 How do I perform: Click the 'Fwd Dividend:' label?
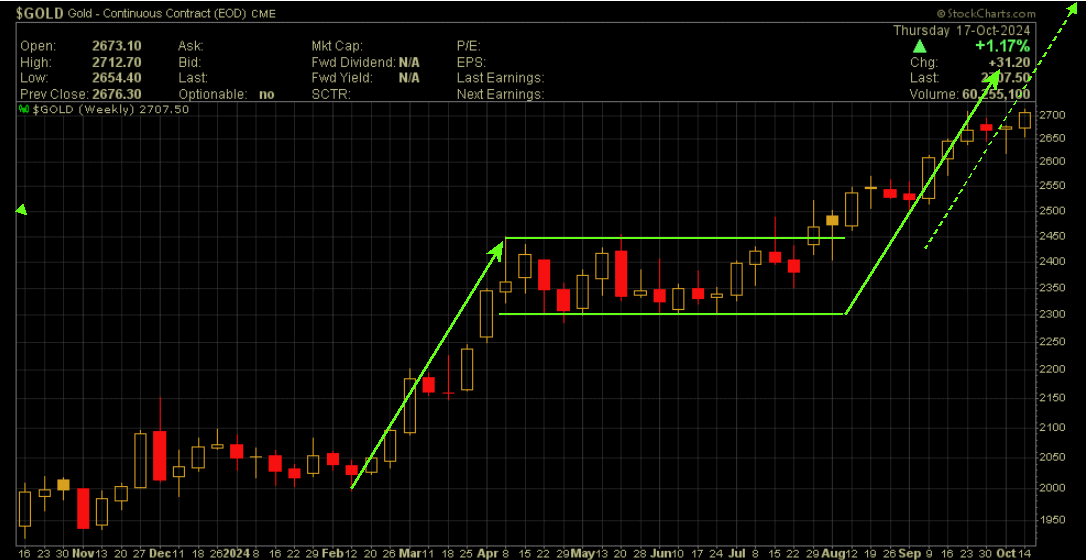(x=353, y=62)
